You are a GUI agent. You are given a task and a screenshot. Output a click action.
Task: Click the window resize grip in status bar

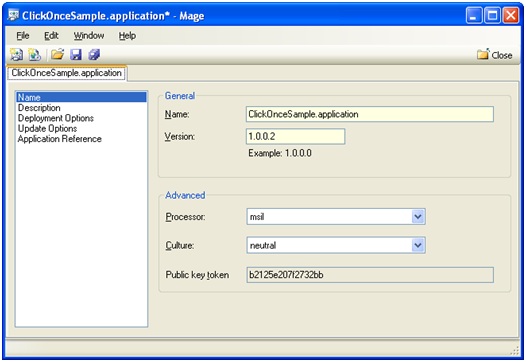coord(515,351)
